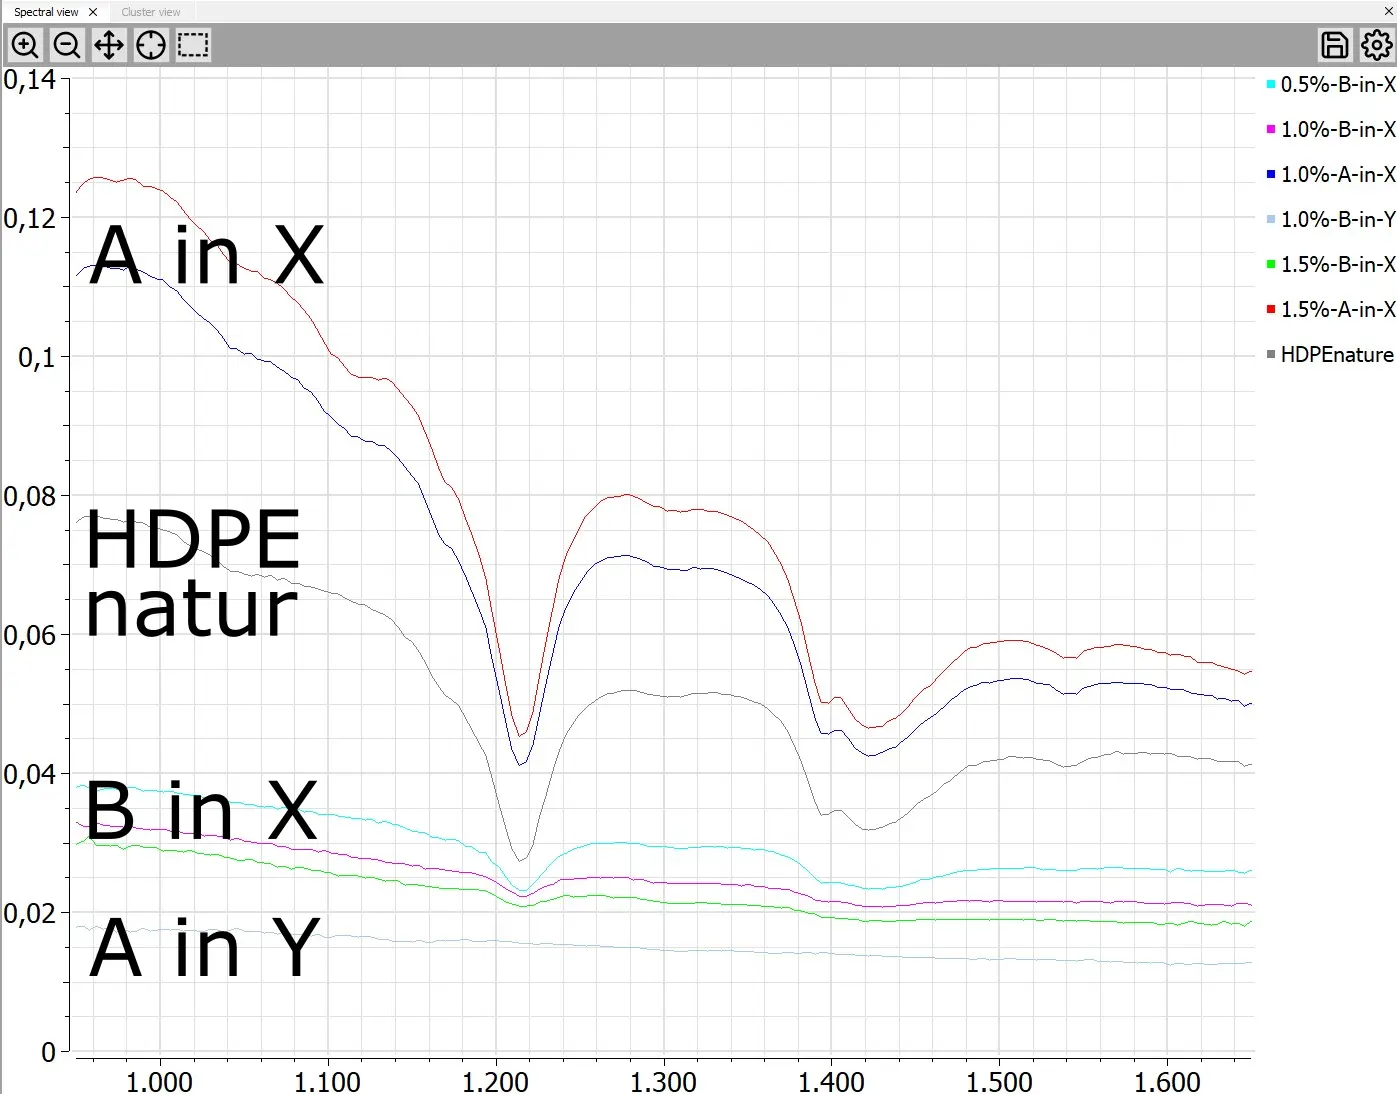Open the Cluster view tab
The height and width of the screenshot is (1094, 1397).
151,12
